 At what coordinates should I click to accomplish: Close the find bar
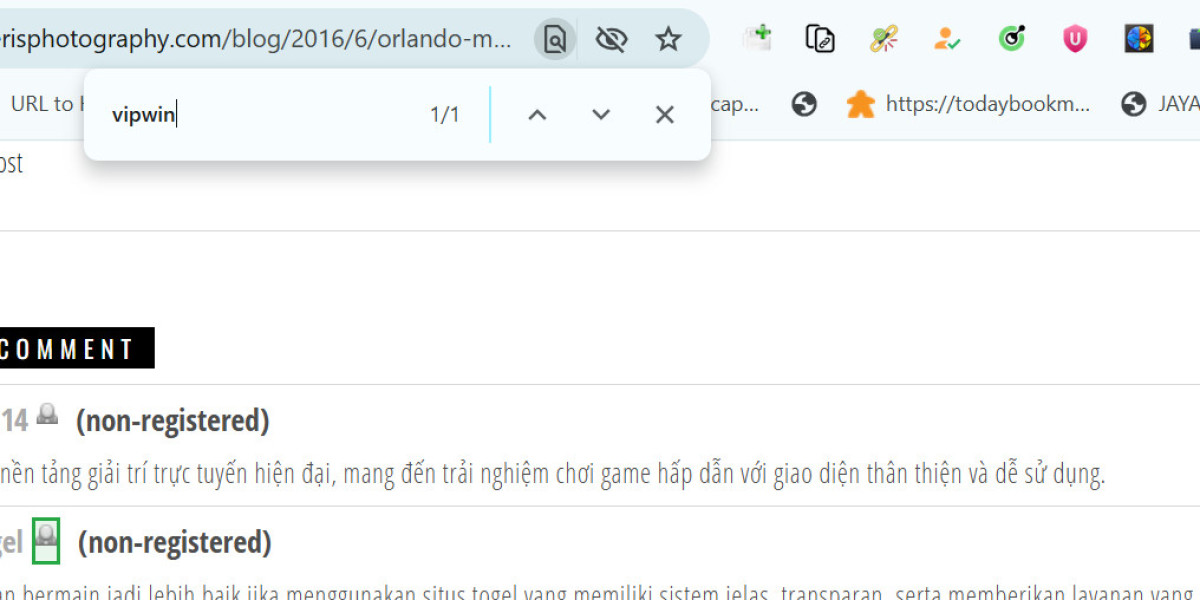(x=665, y=115)
